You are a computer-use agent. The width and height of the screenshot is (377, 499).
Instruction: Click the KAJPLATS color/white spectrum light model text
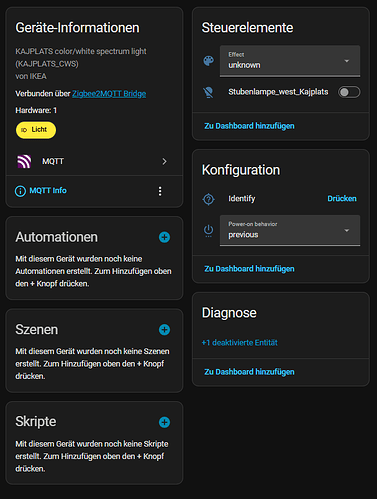[x=81, y=57]
